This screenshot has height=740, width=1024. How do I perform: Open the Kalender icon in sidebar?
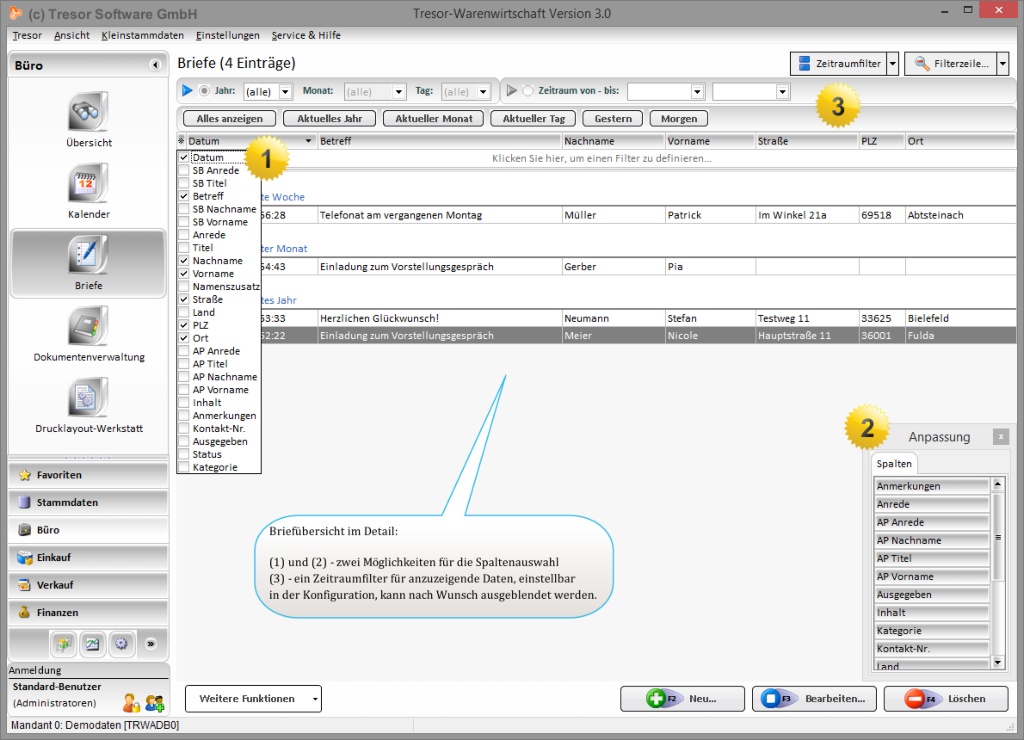88,184
